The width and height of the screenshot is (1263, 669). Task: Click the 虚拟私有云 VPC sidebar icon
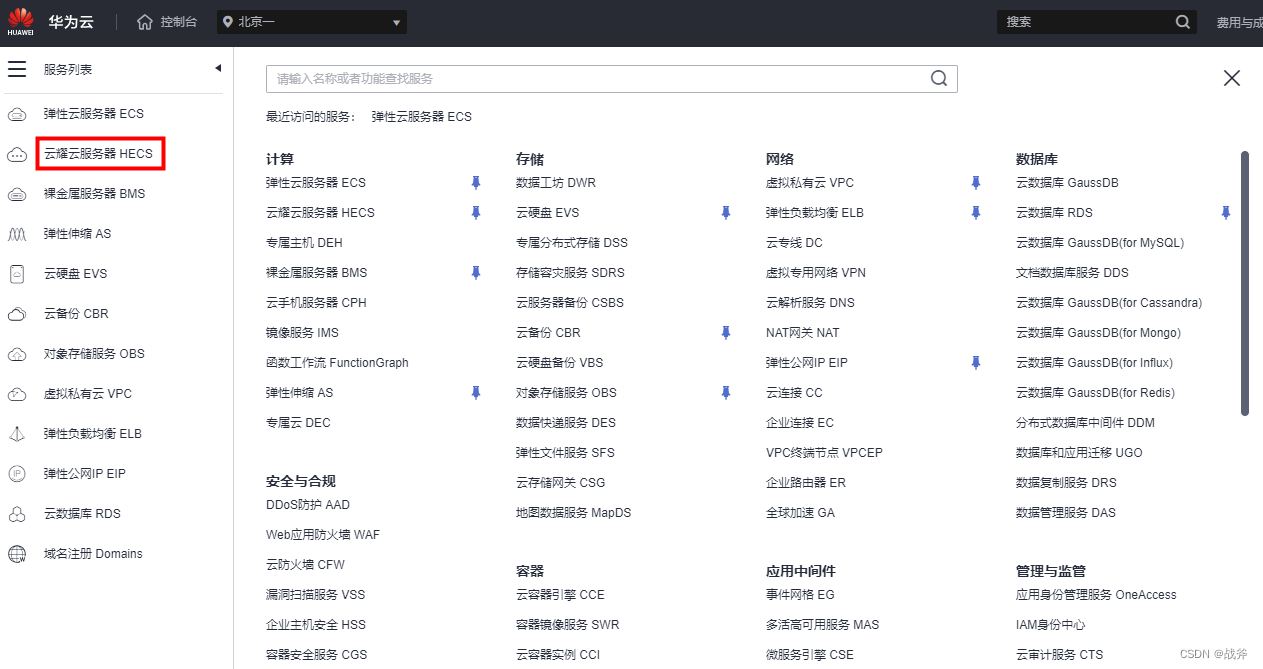click(x=17, y=393)
